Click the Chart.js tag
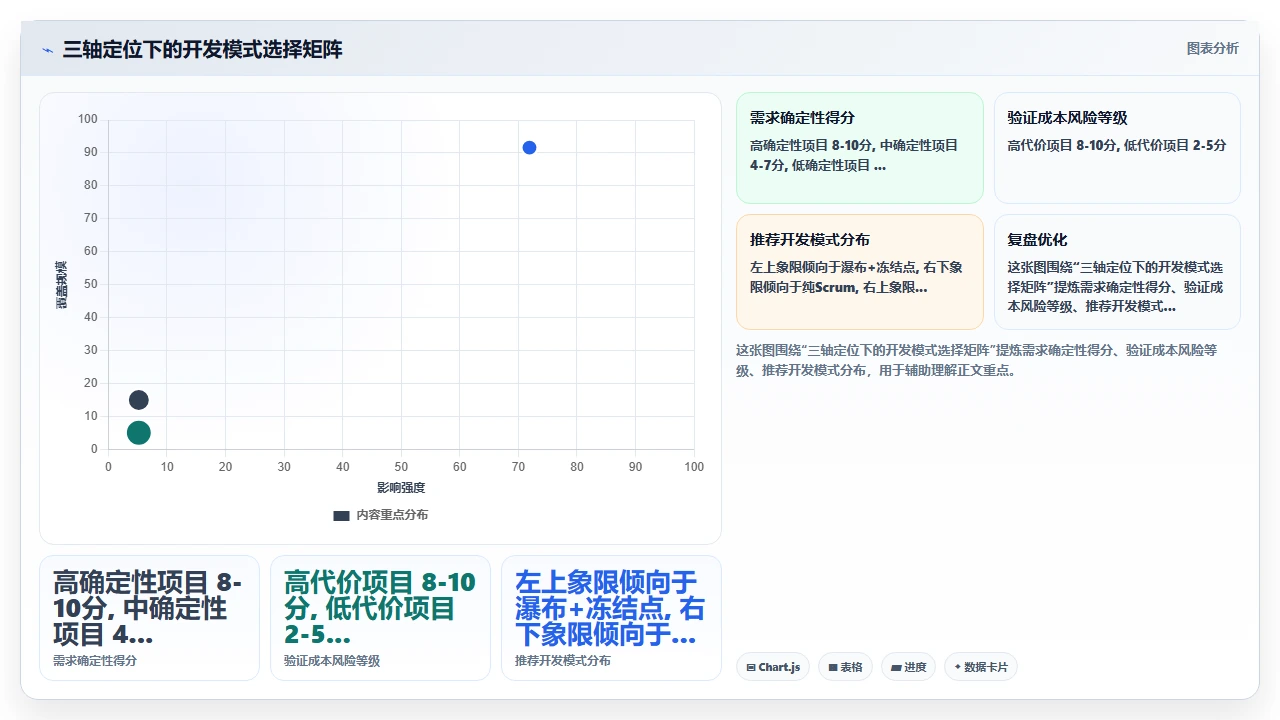 pos(773,667)
